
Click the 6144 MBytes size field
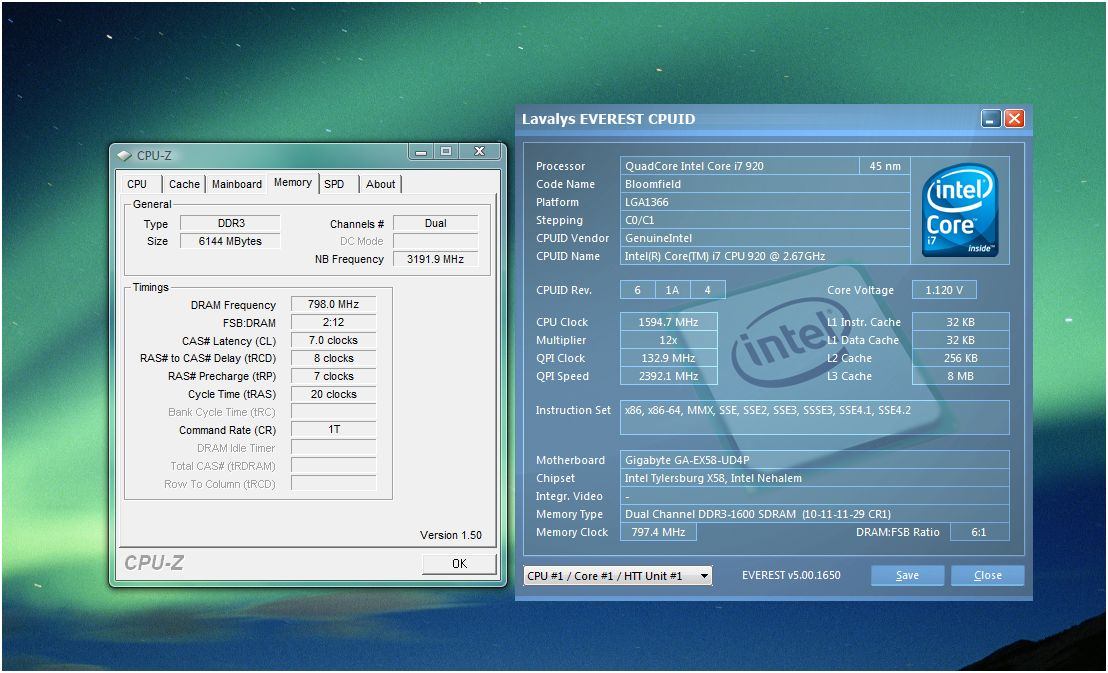click(230, 241)
